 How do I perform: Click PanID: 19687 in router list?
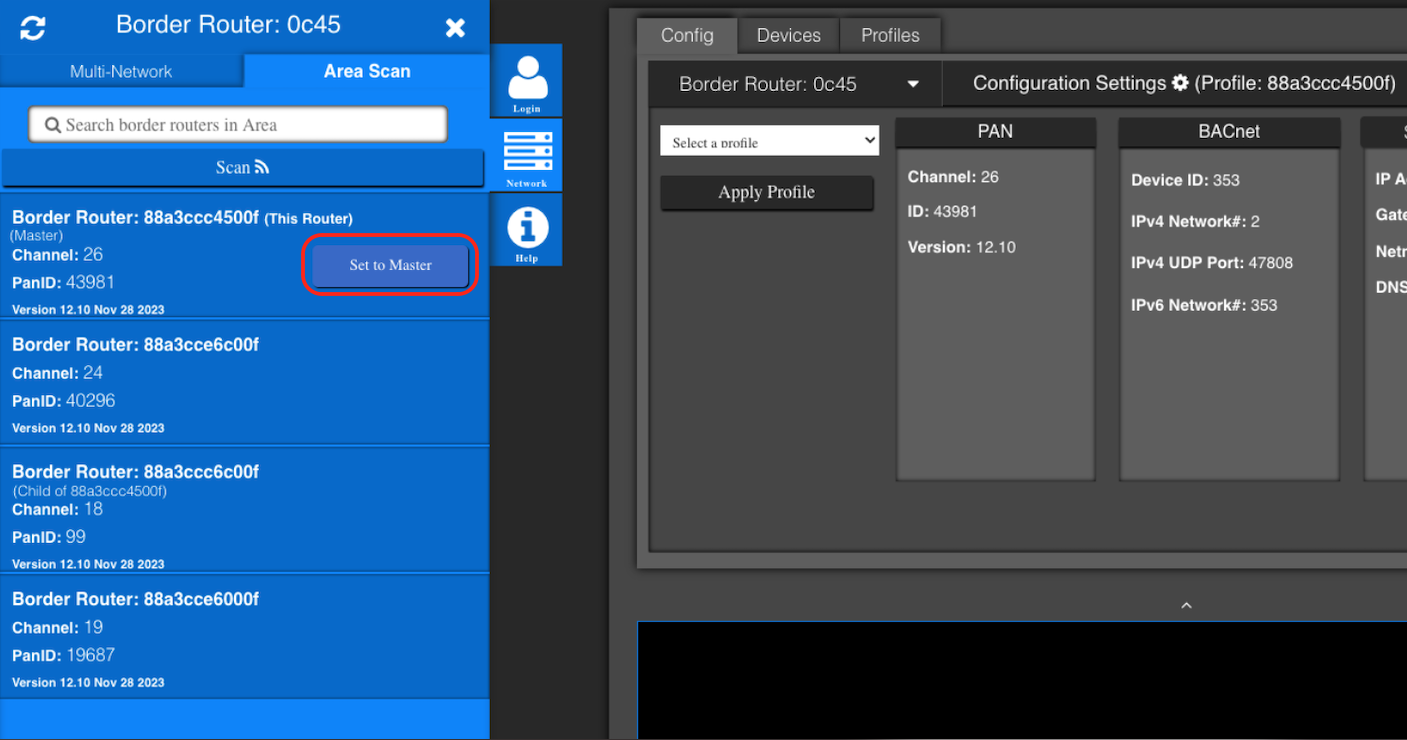(63, 655)
